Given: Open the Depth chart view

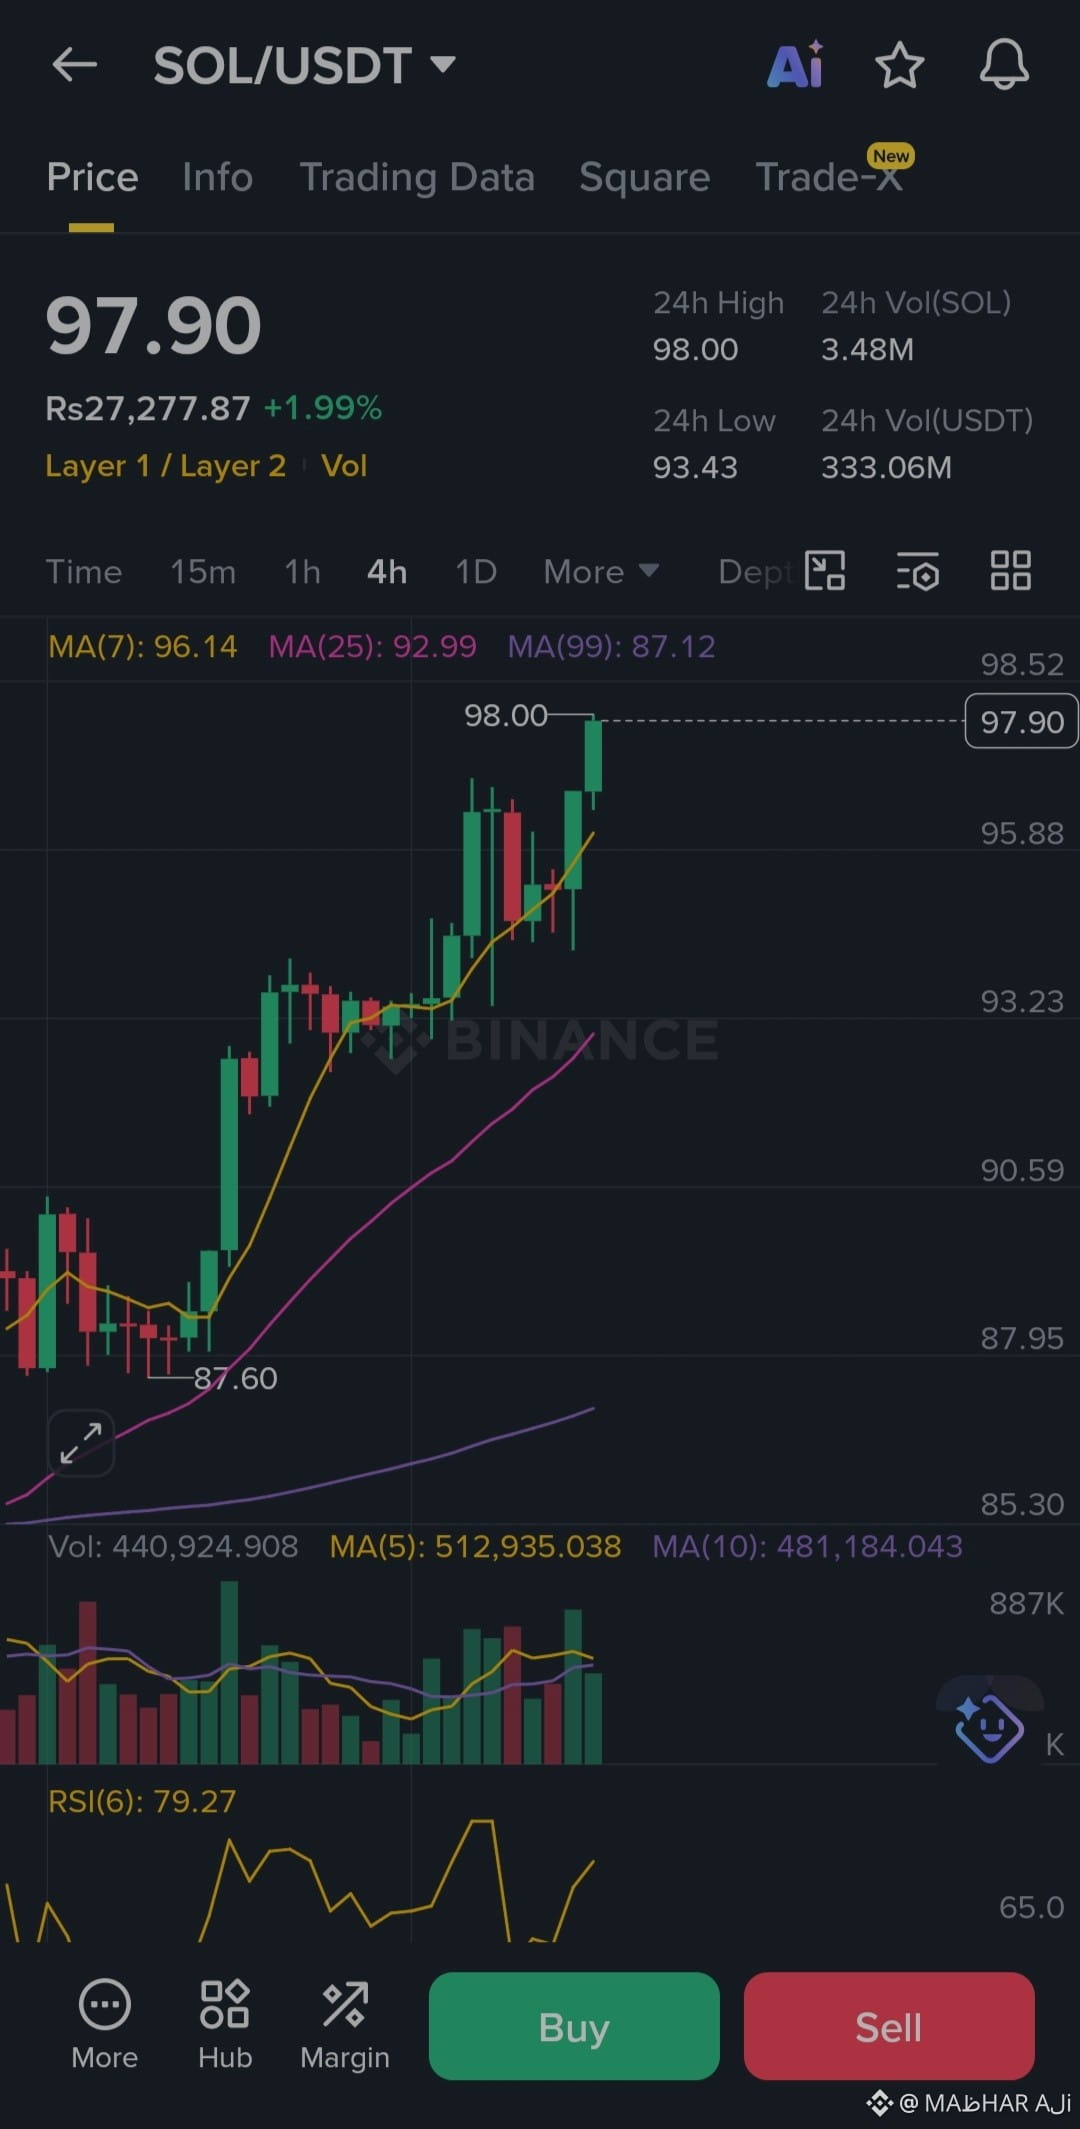Looking at the screenshot, I should 756,572.
